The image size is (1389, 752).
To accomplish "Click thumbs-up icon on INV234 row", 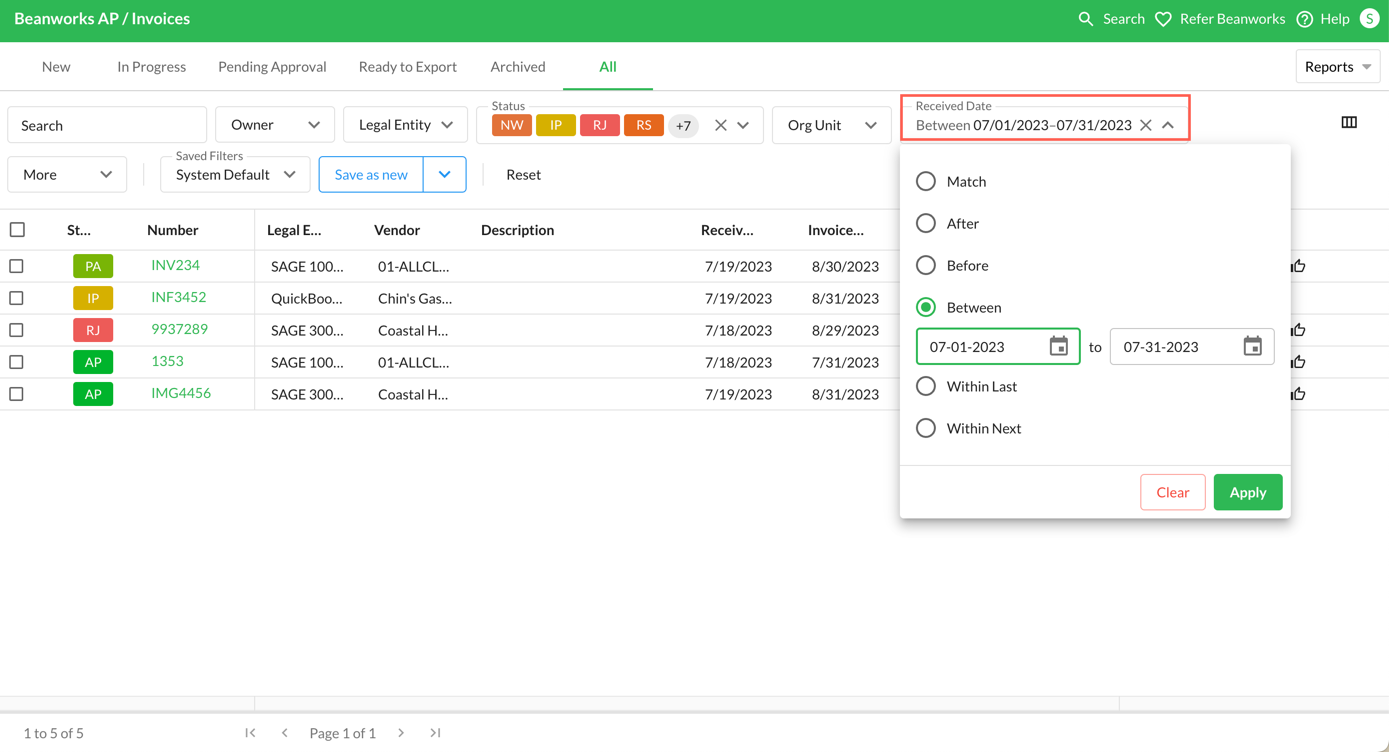I will [1298, 266].
